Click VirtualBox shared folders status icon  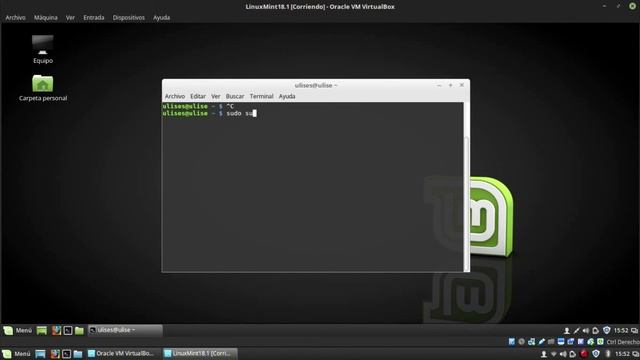tap(551, 341)
